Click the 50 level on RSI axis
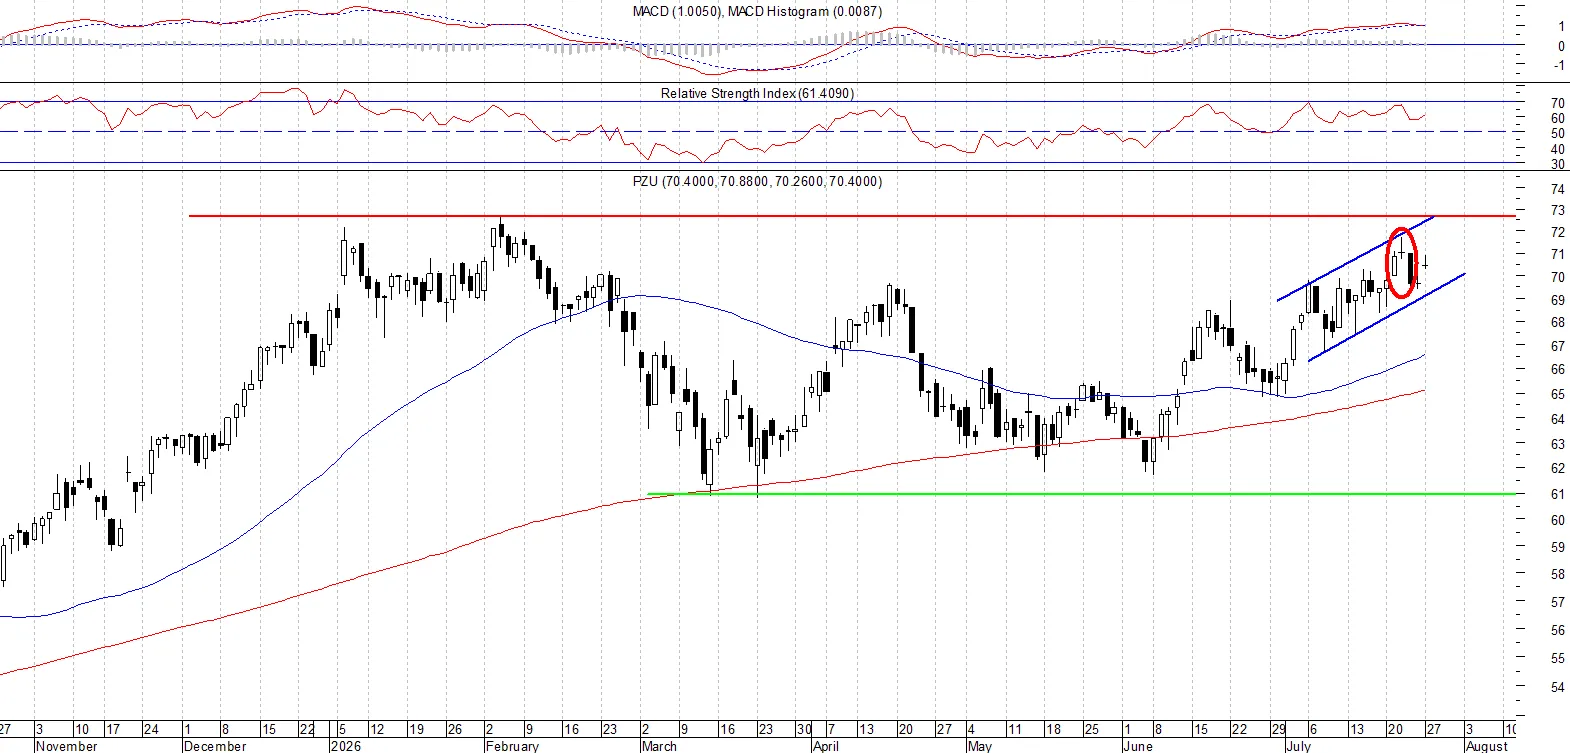Image resolution: width=1570 pixels, height=753 pixels. click(1558, 134)
